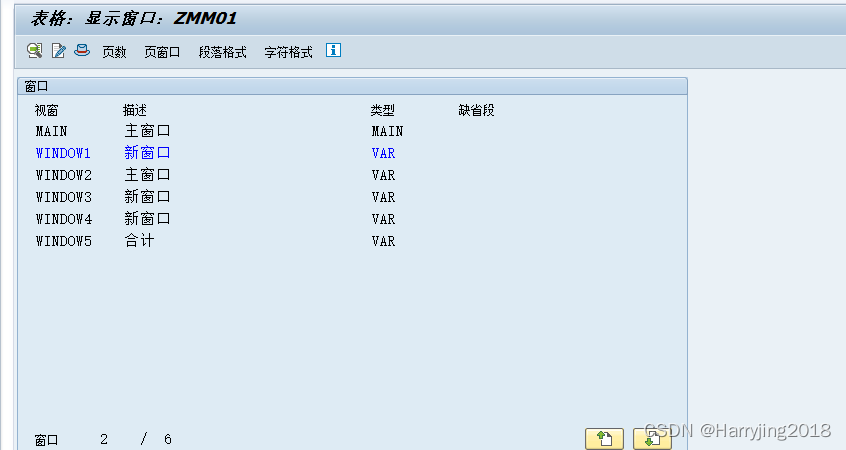Viewport: 846px width, 450px height.
Task: Click the 描述 column header
Action: 134,111
